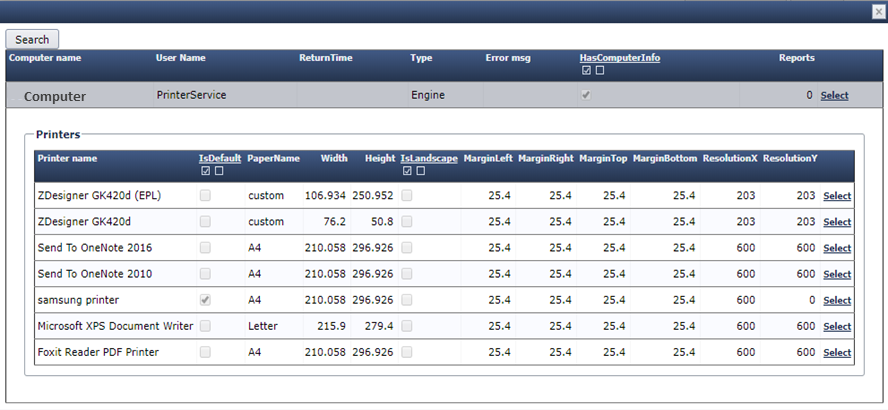Click HasComputerInfo checkbox in PrinterService row

[x=586, y=96]
